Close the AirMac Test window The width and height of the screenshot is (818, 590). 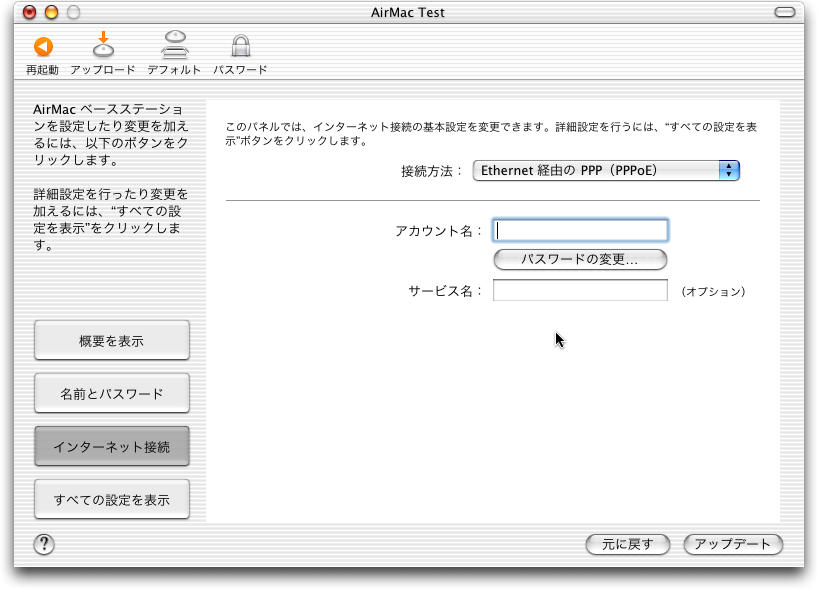[x=30, y=13]
